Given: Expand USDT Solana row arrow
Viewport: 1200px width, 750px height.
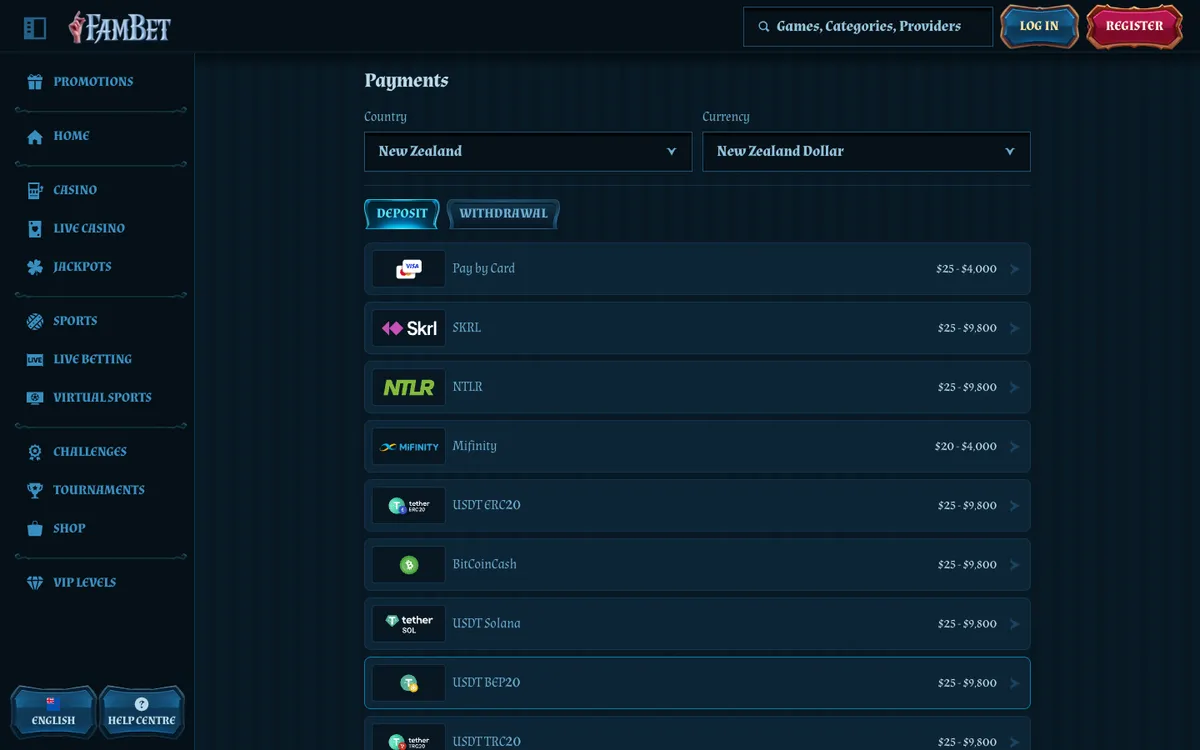Looking at the screenshot, I should pos(1015,624).
